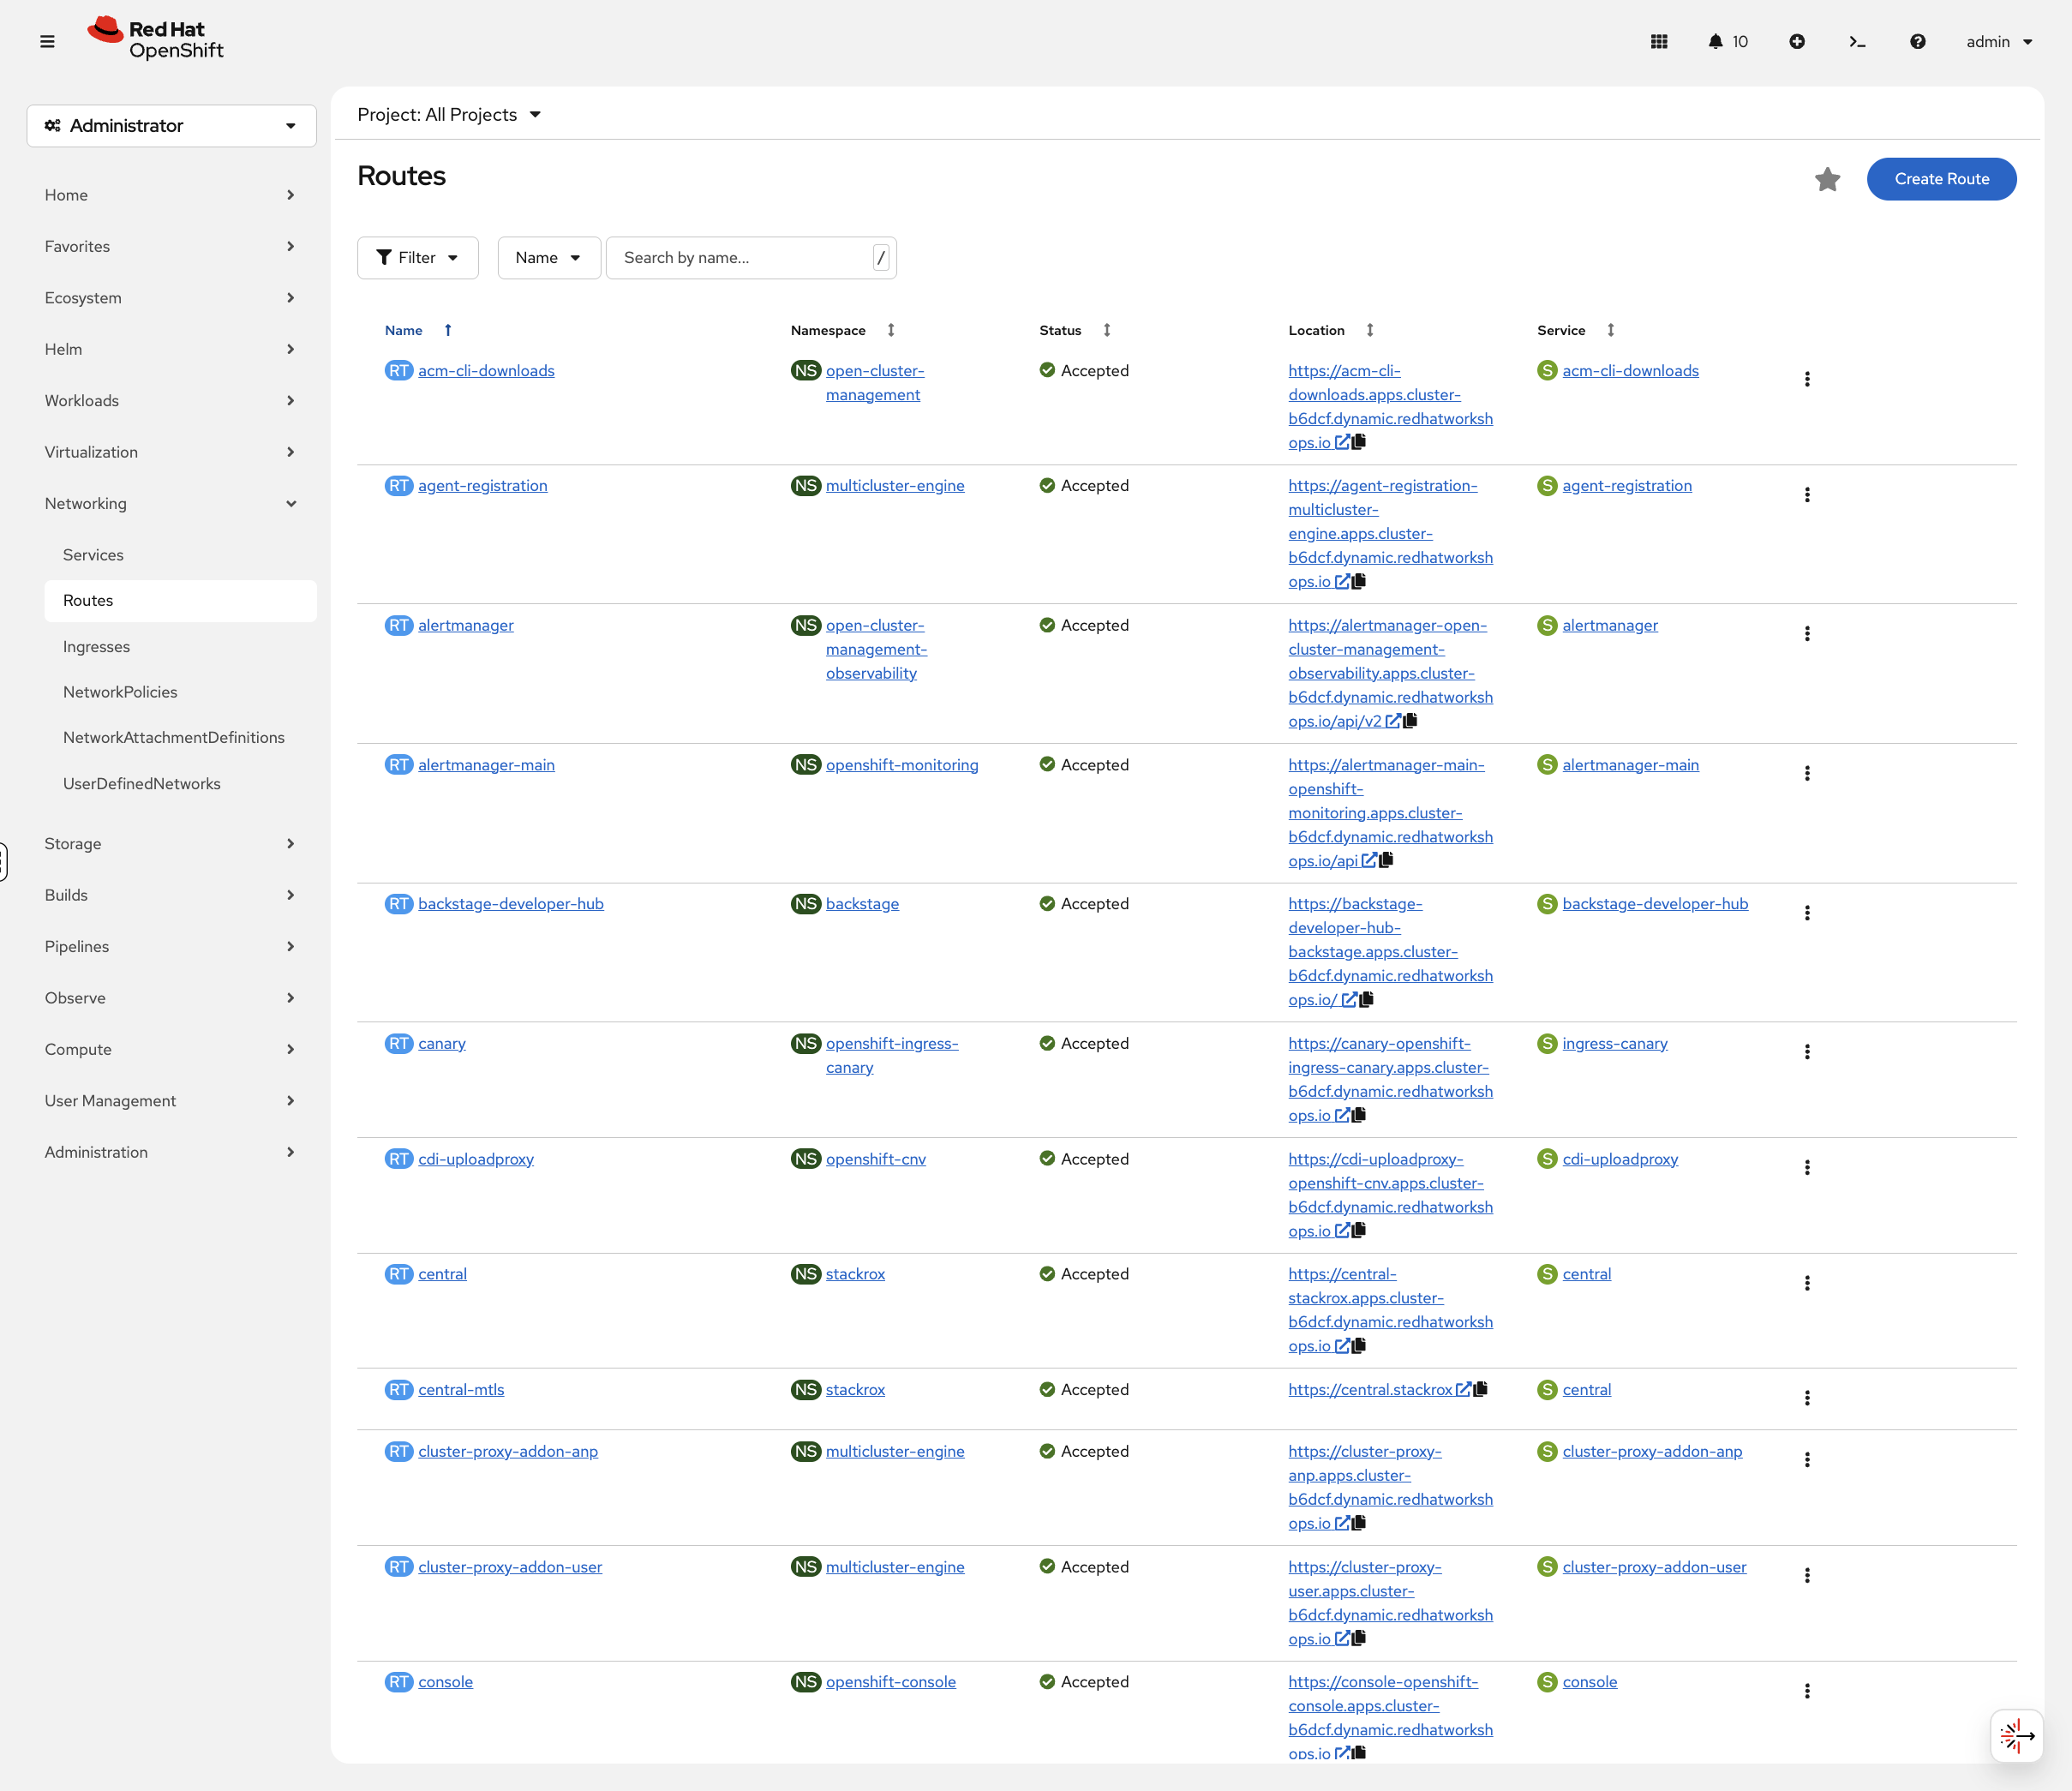Open the openshift-monitoring namespace link
Viewport: 2072px width, 1791px height.
point(901,764)
